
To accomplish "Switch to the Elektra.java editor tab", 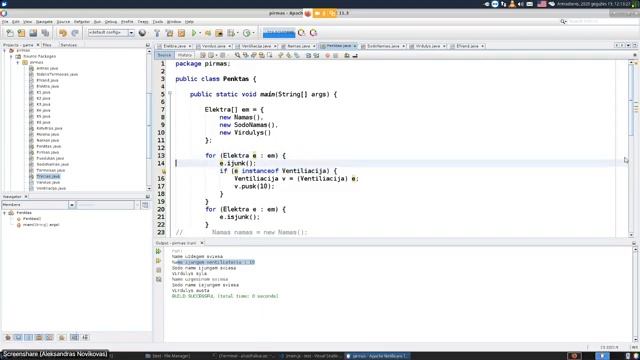I will [x=175, y=46].
